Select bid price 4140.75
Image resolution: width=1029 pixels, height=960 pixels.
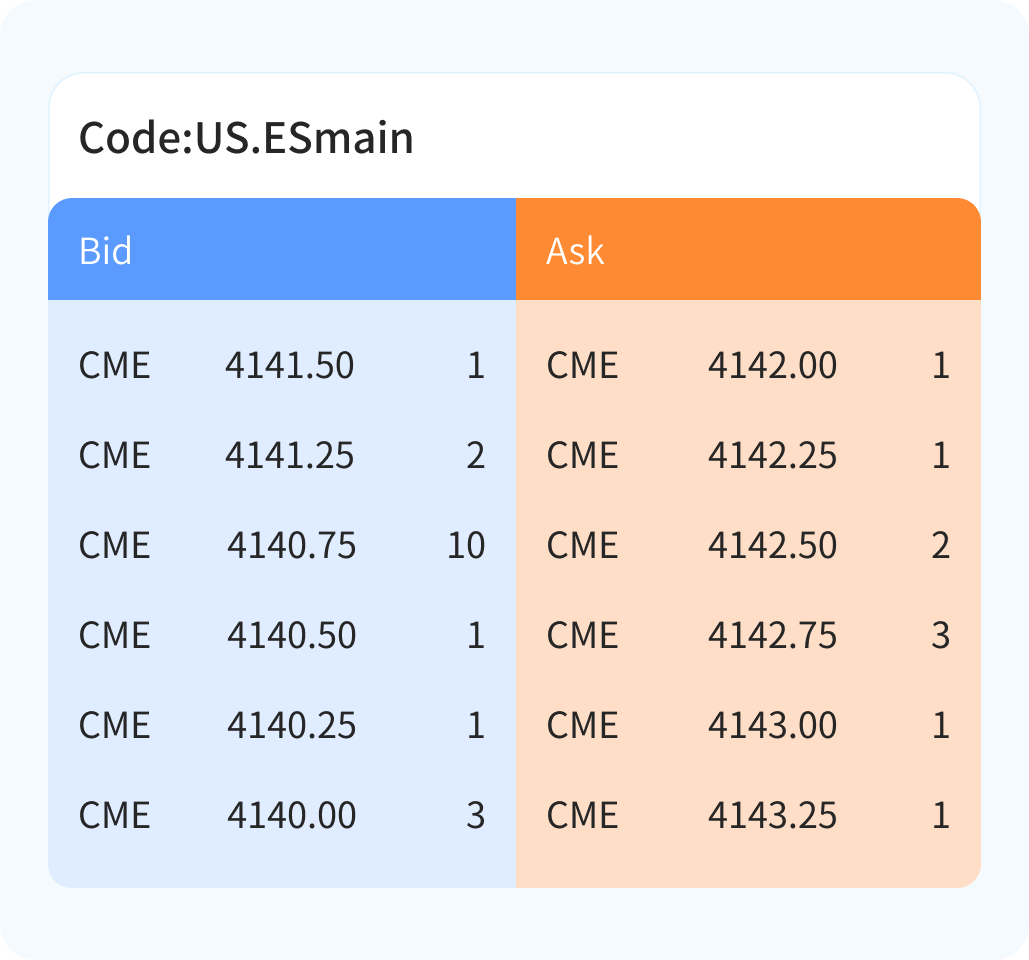click(x=291, y=546)
